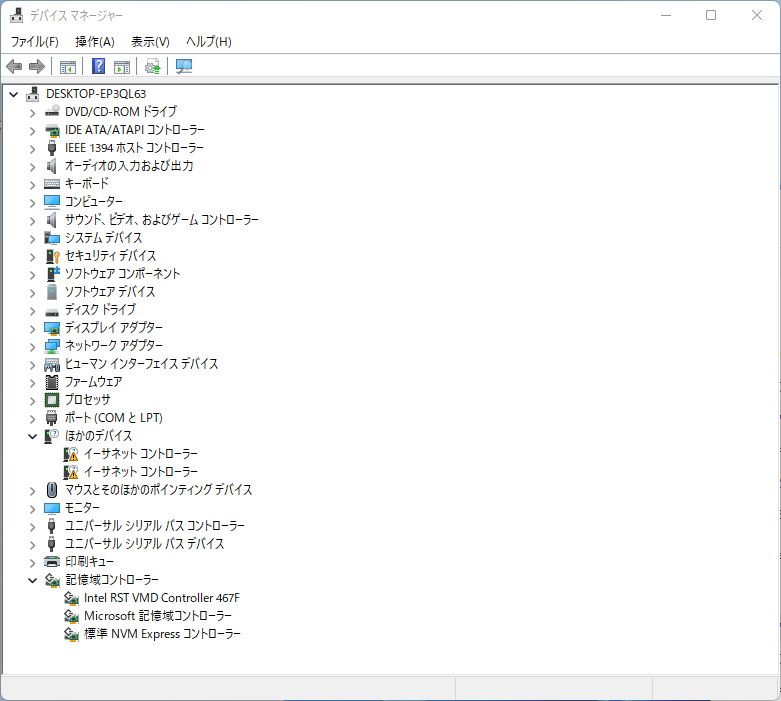
Task: Select the セキュリティ デバイス key icon
Action: 52,256
